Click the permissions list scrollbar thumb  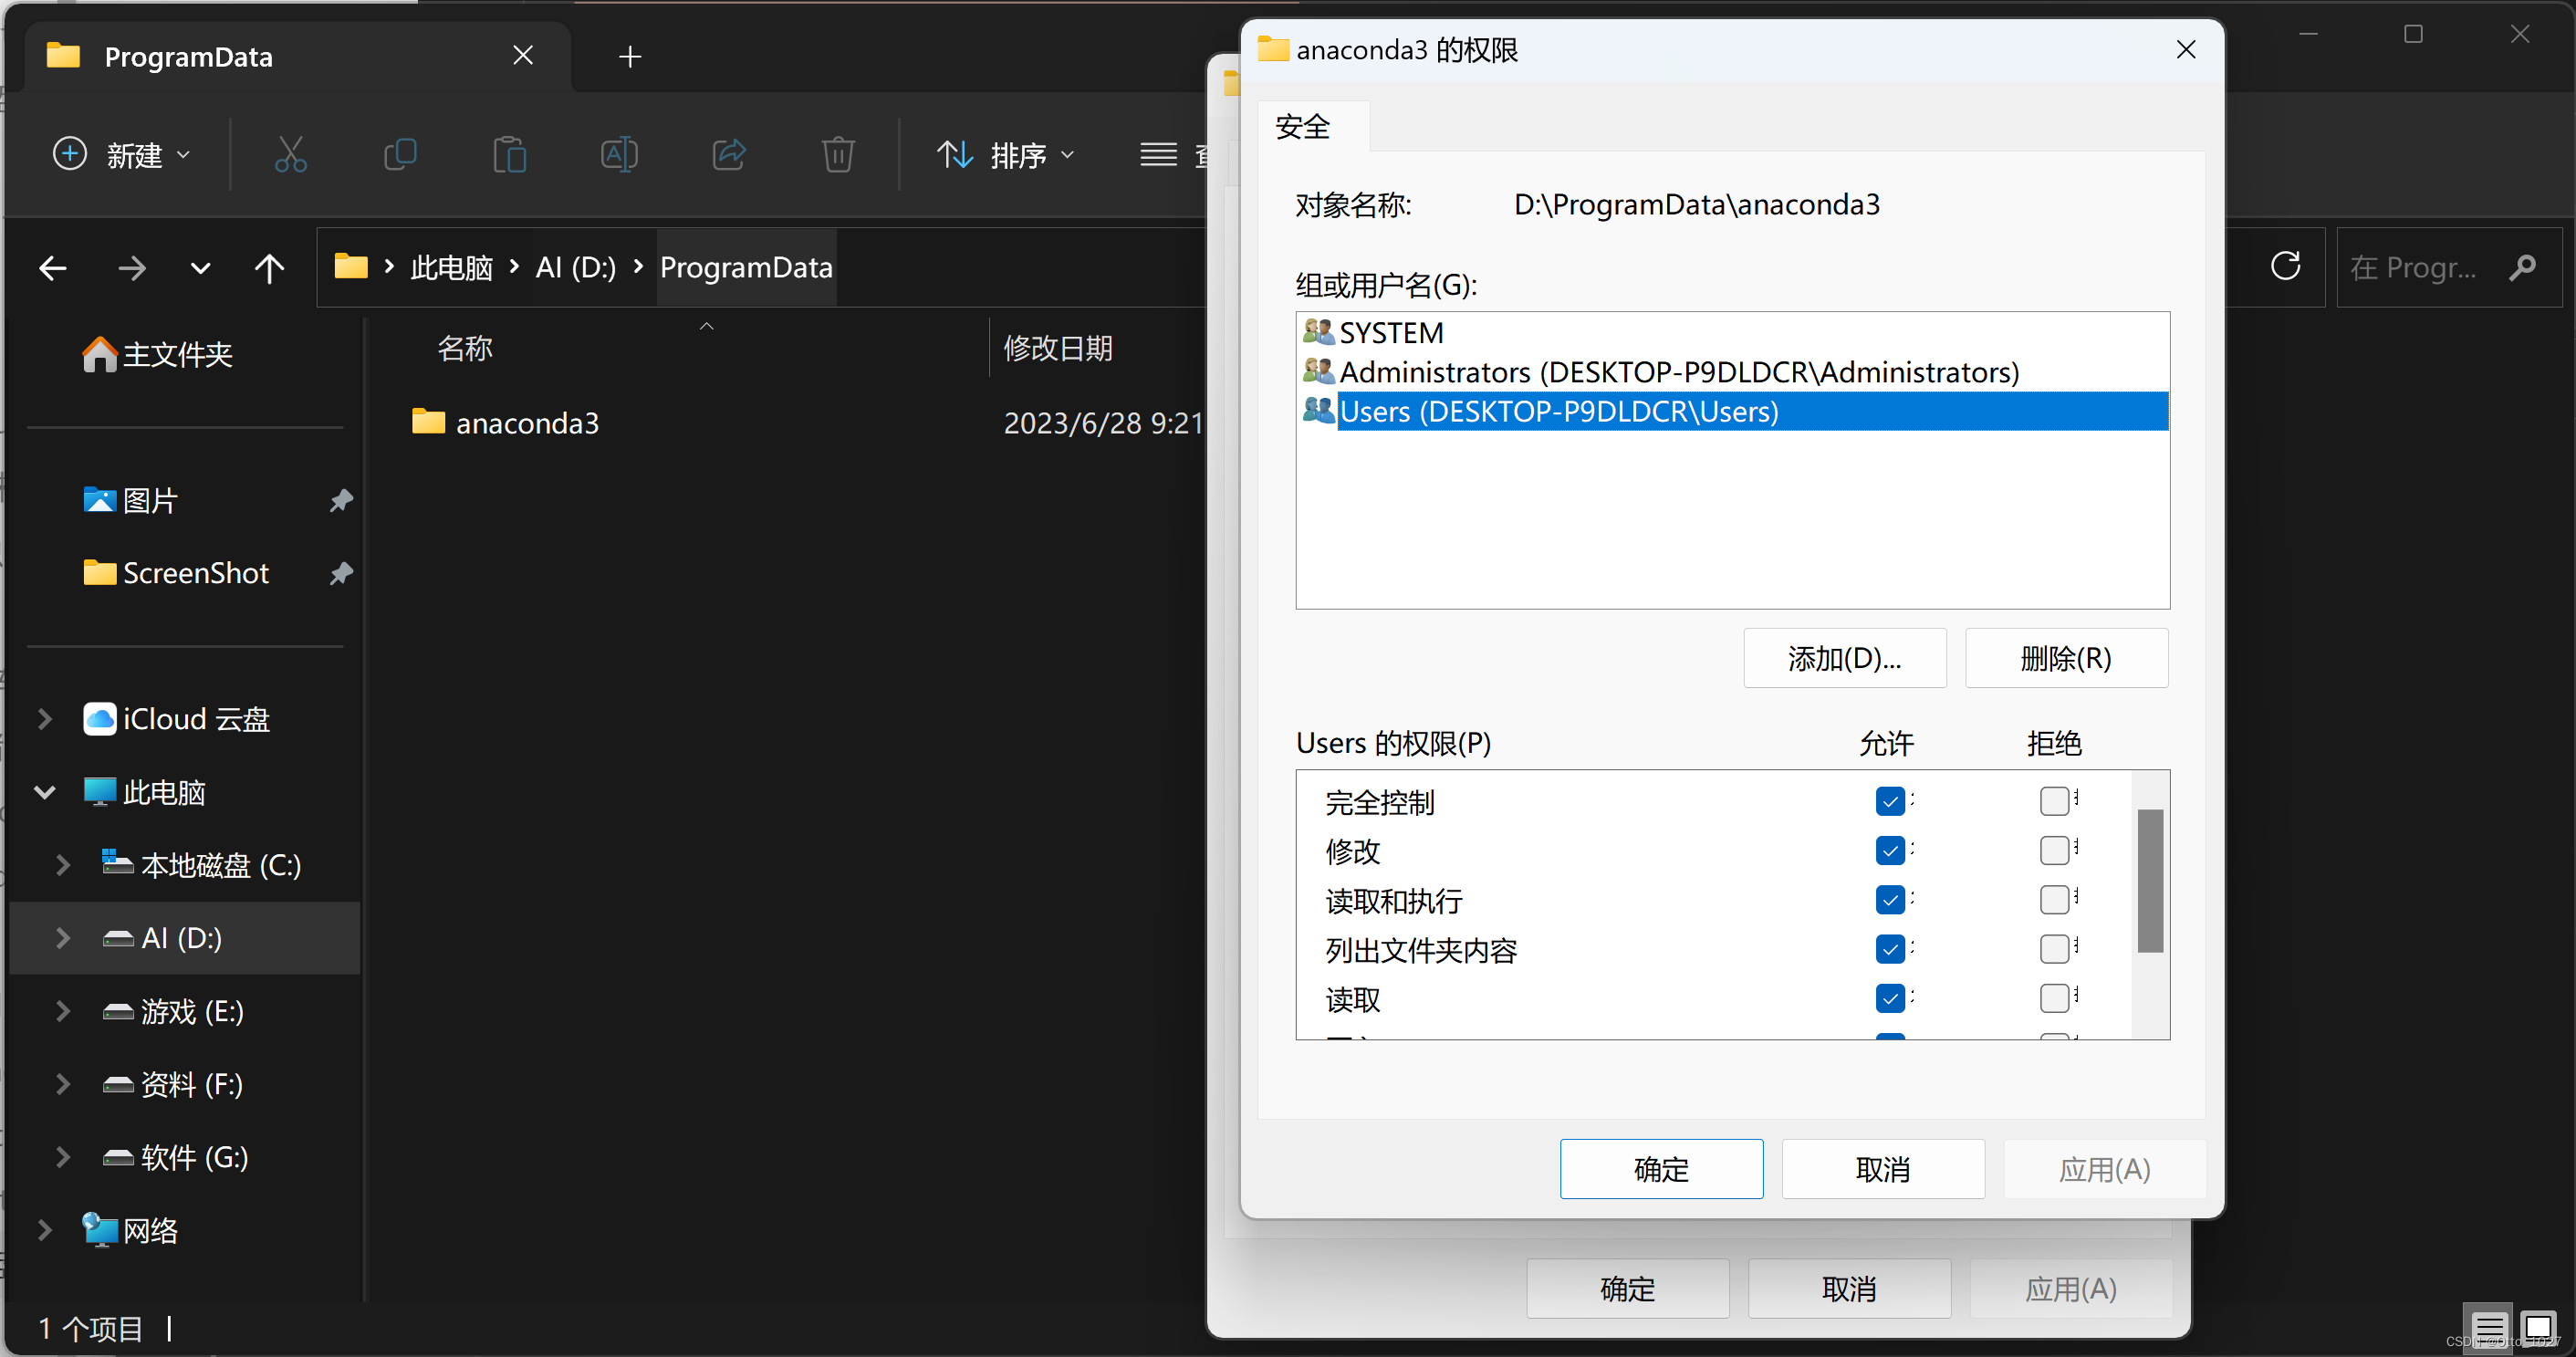pyautogui.click(x=2150, y=880)
